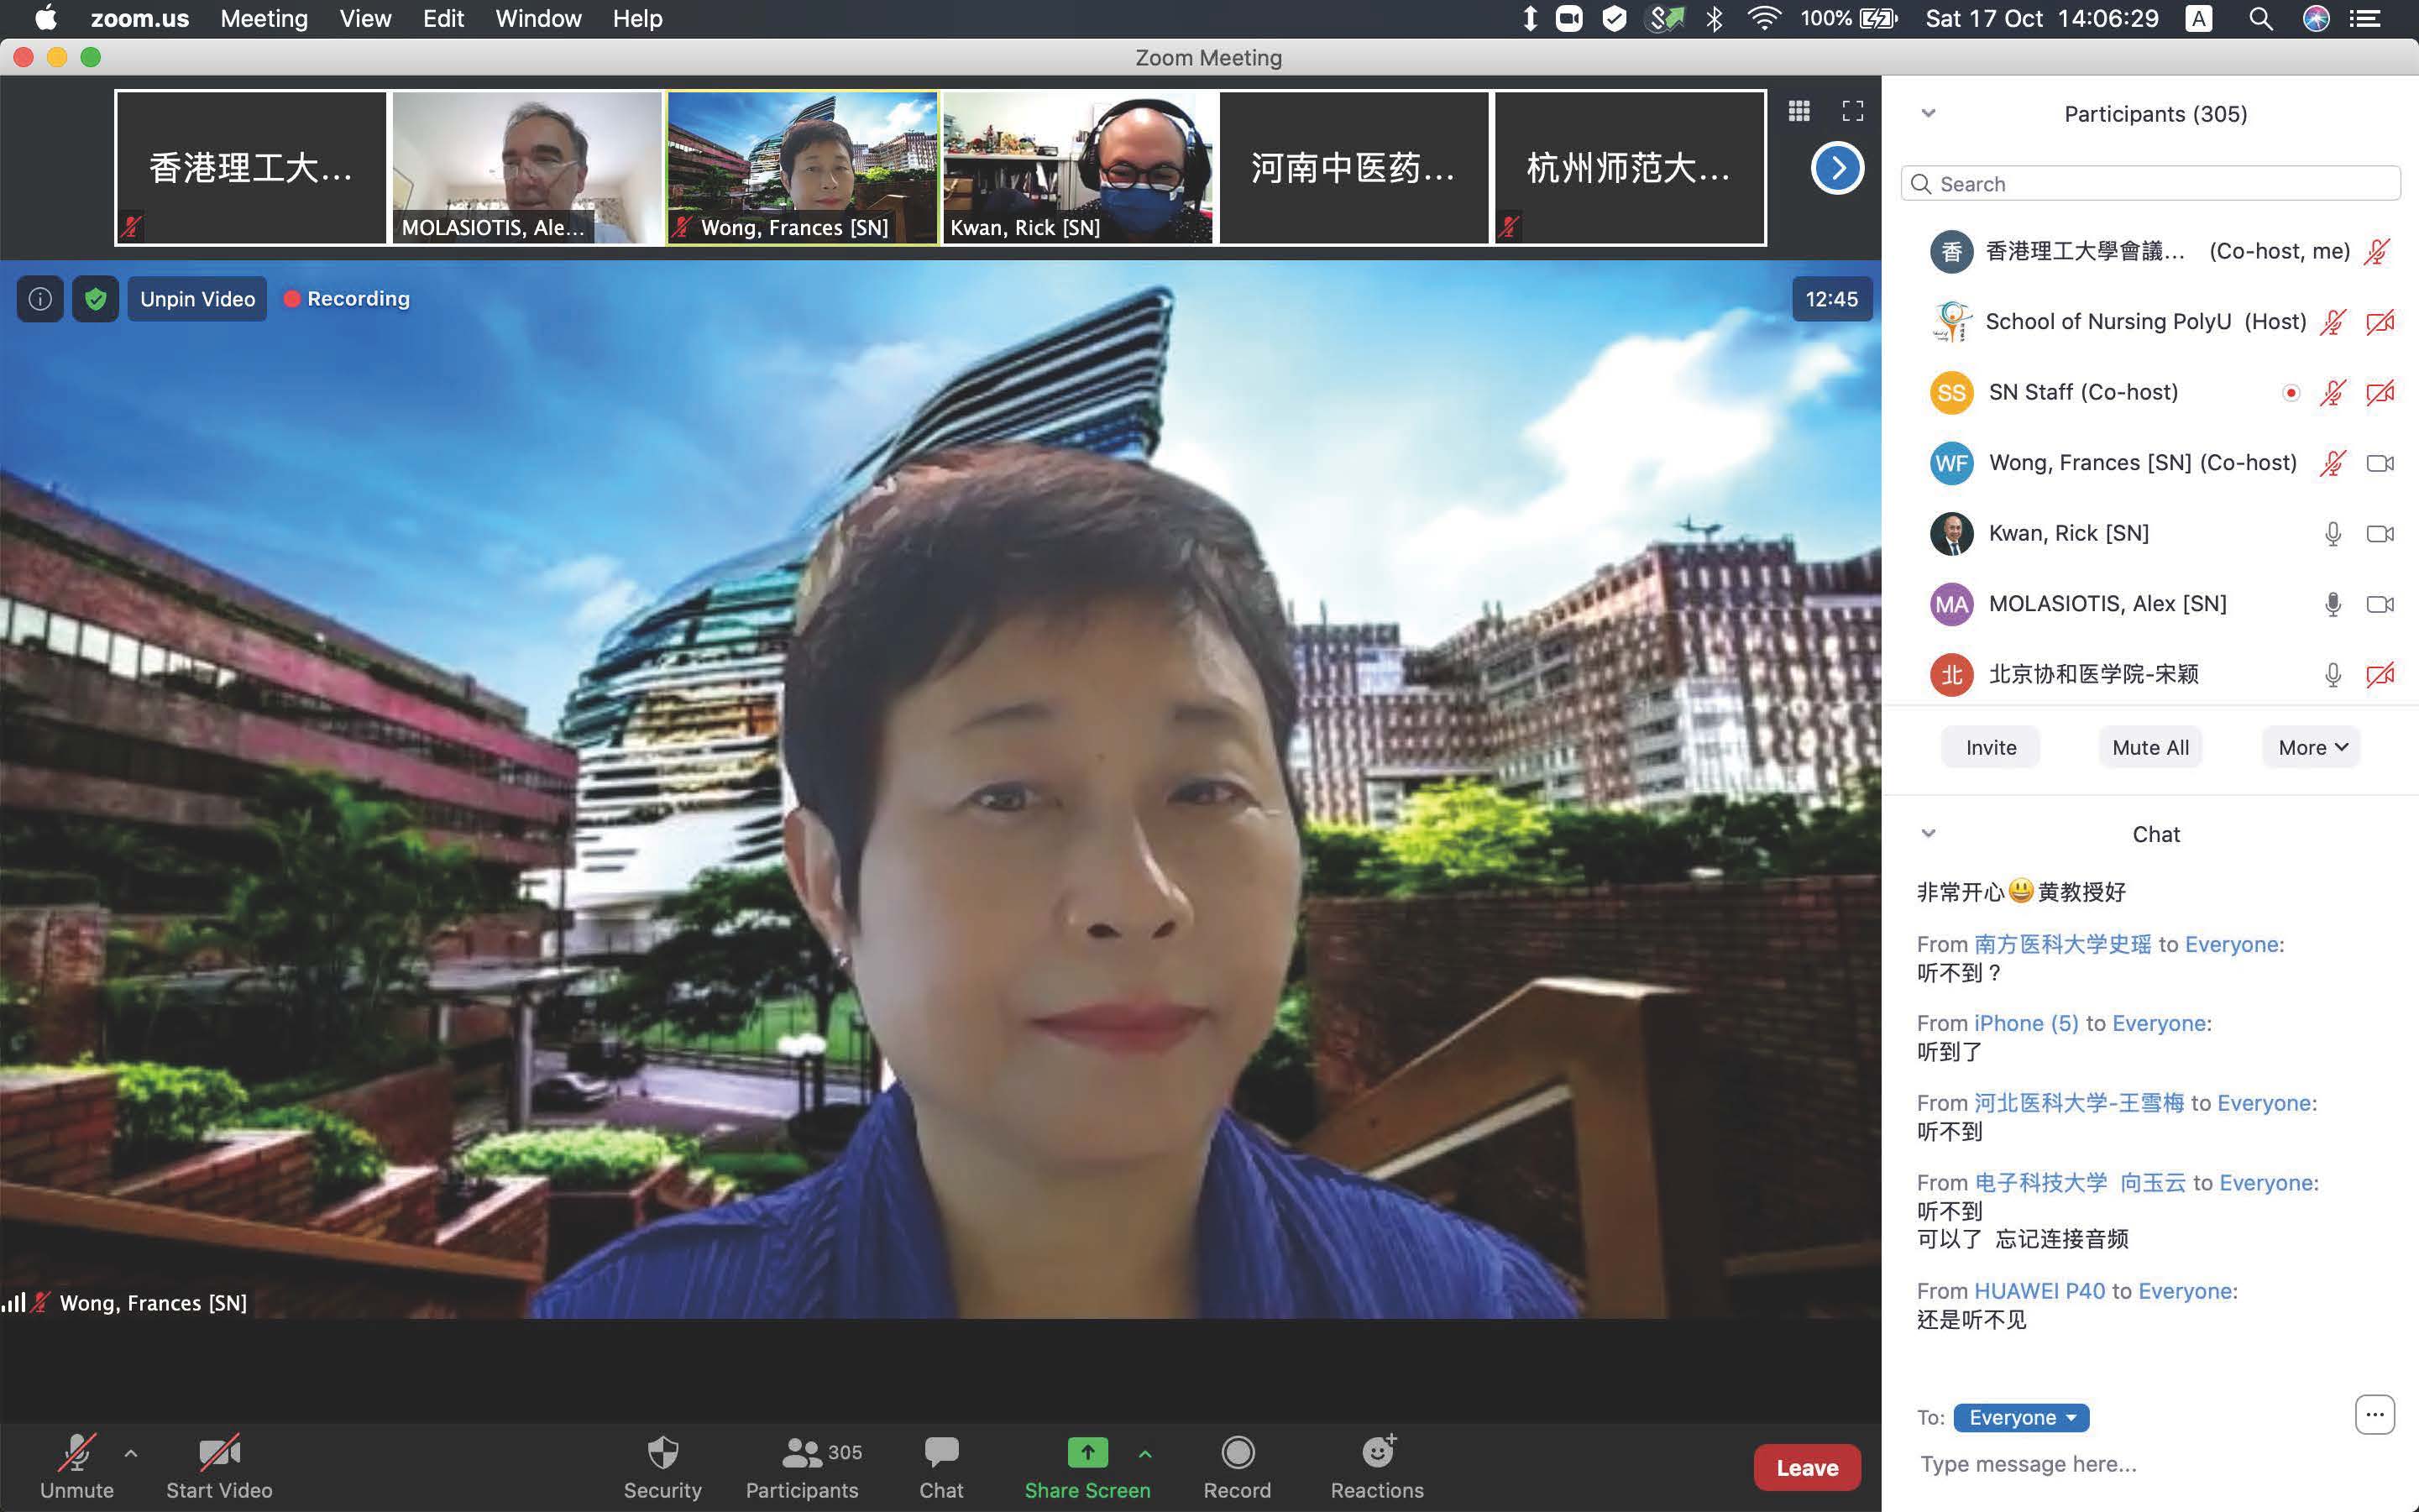Open audio options arrow beside Unmute
This screenshot has width=2419, height=1512.
click(131, 1453)
